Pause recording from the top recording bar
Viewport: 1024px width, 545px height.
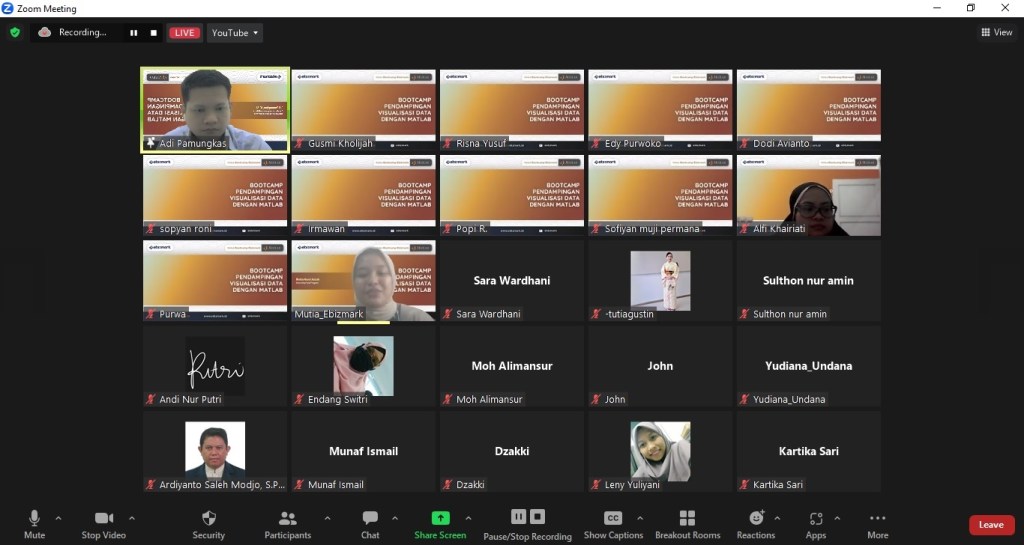coord(133,33)
